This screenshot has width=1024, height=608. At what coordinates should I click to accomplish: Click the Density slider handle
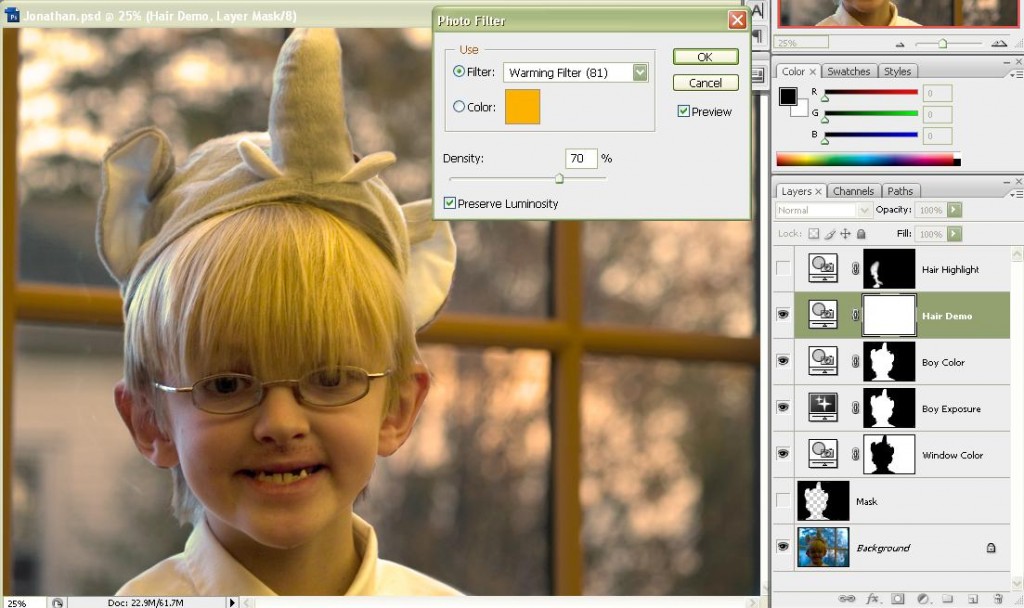click(559, 178)
